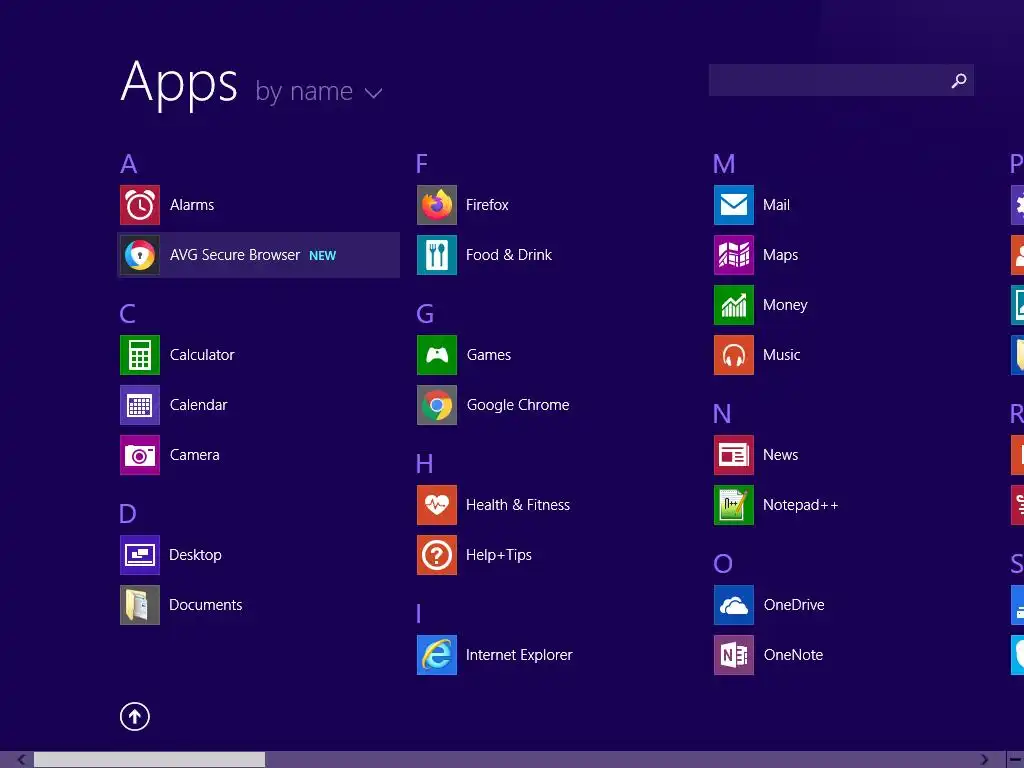Go back to Start with the up arrow
This screenshot has height=768, width=1024.
[x=135, y=716]
